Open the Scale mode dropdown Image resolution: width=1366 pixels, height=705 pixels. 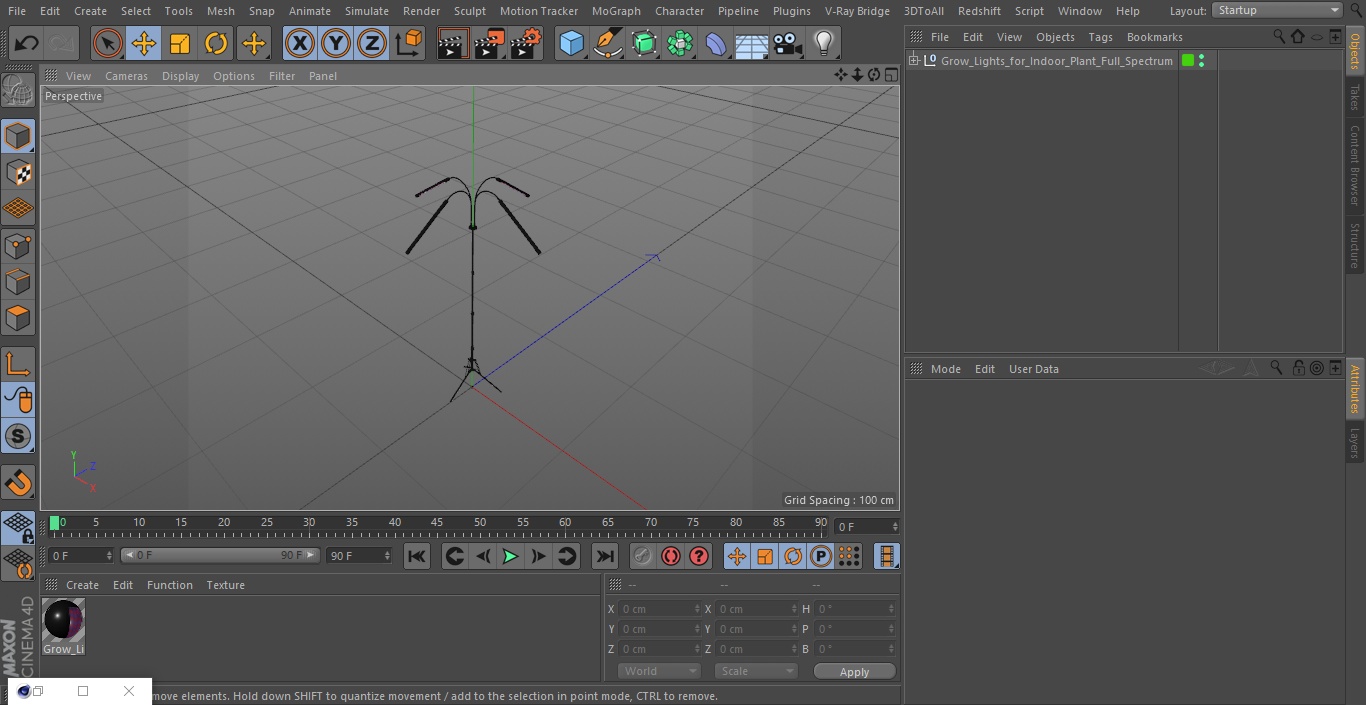755,671
